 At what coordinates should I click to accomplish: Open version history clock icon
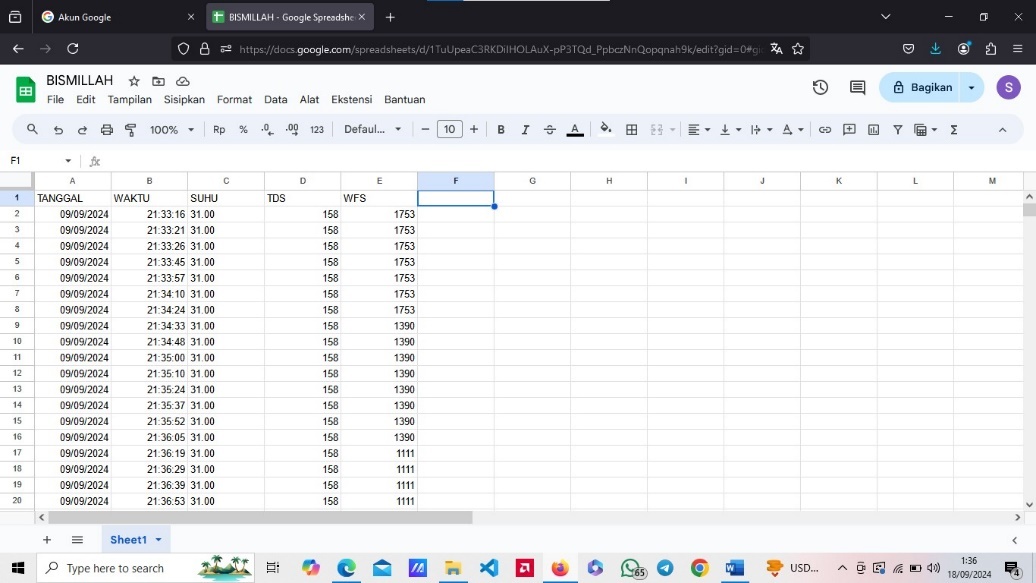pos(820,88)
